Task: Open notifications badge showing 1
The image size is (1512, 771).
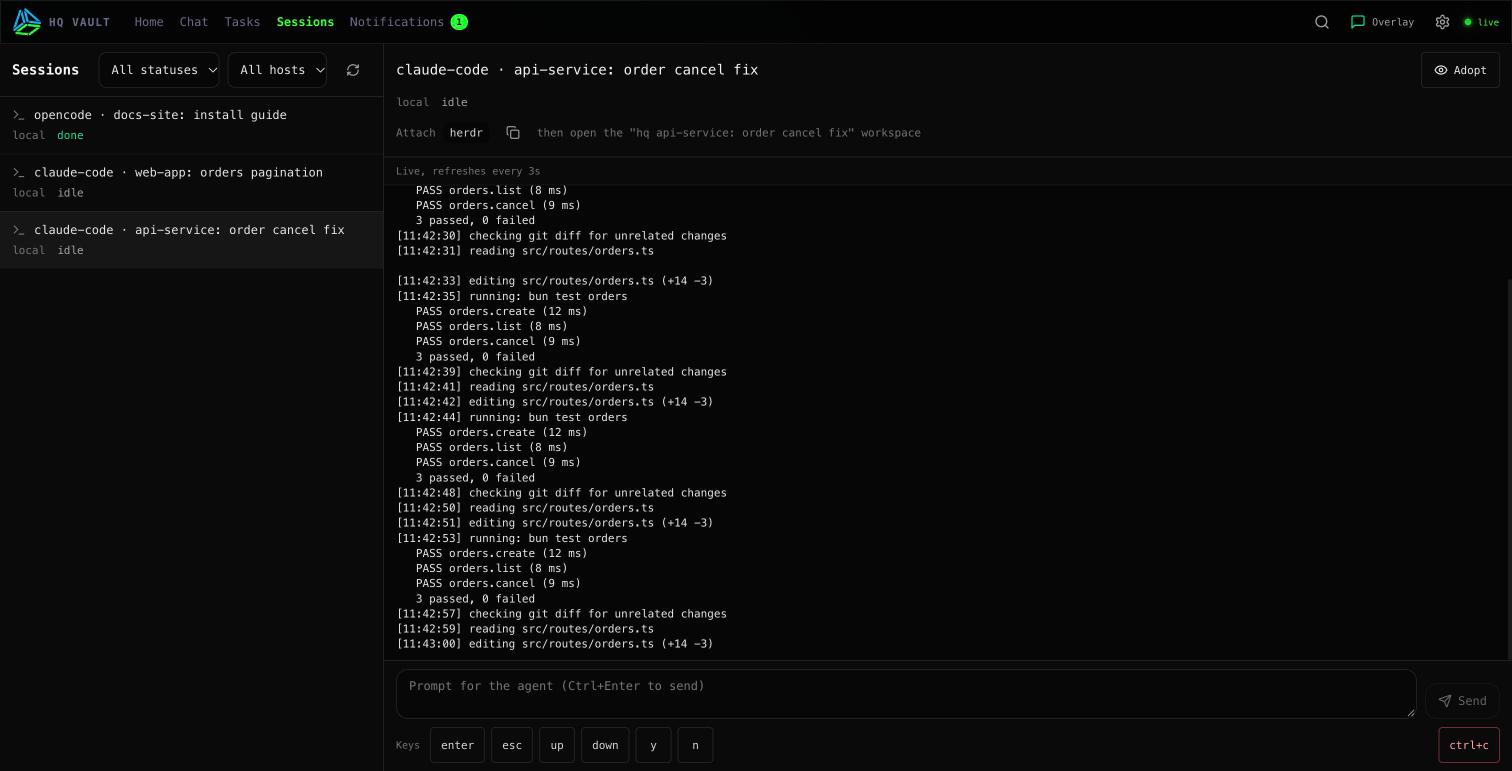Action: pos(459,22)
